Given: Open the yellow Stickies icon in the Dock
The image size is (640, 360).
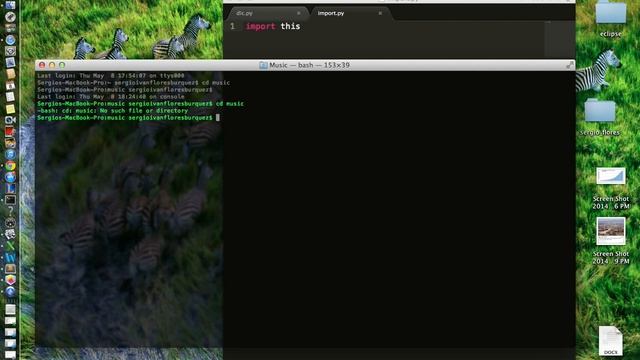Looking at the screenshot, I should pos(10,109).
